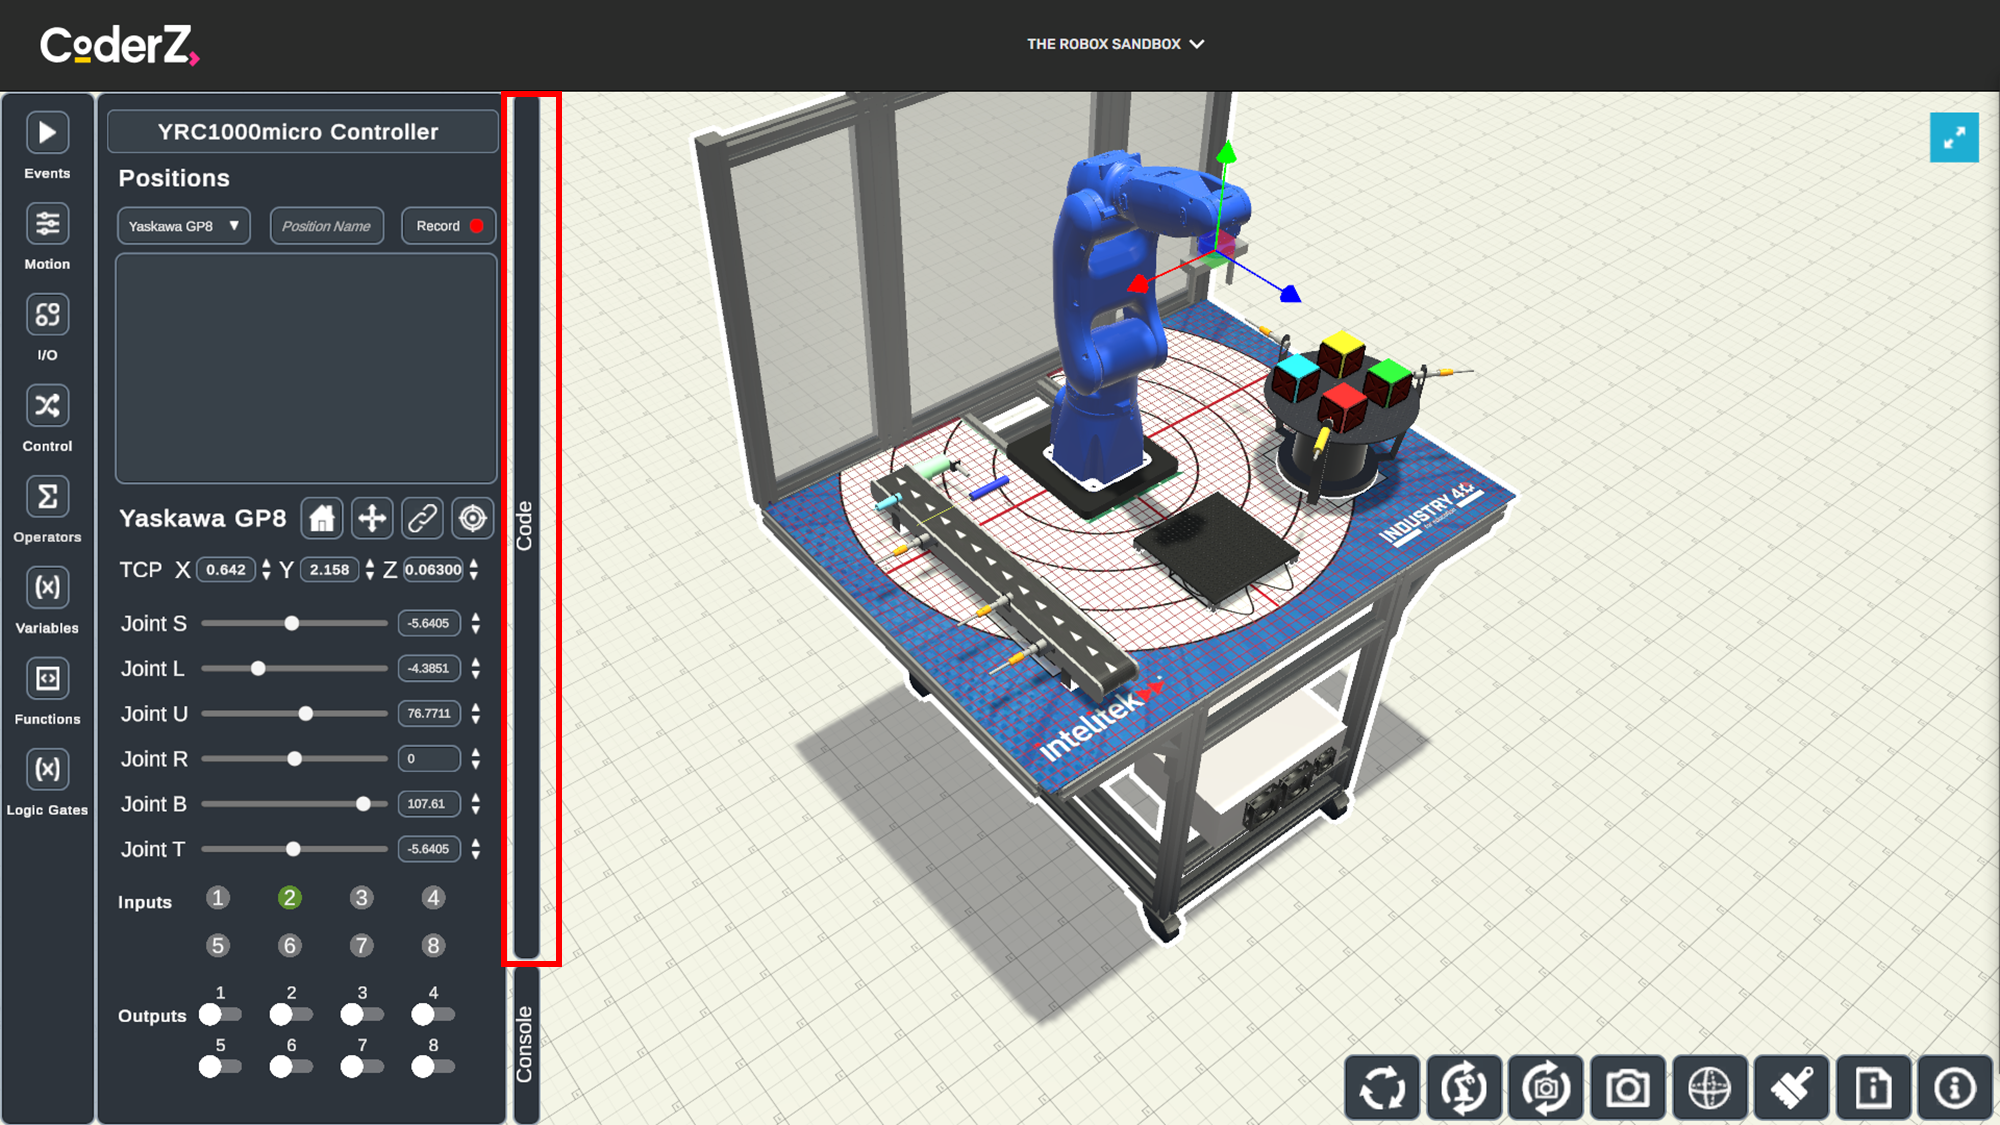Screen dimensions: 2000x1125
Task: Click the target crosshair icon next to Yaskawa GP8
Action: point(472,518)
